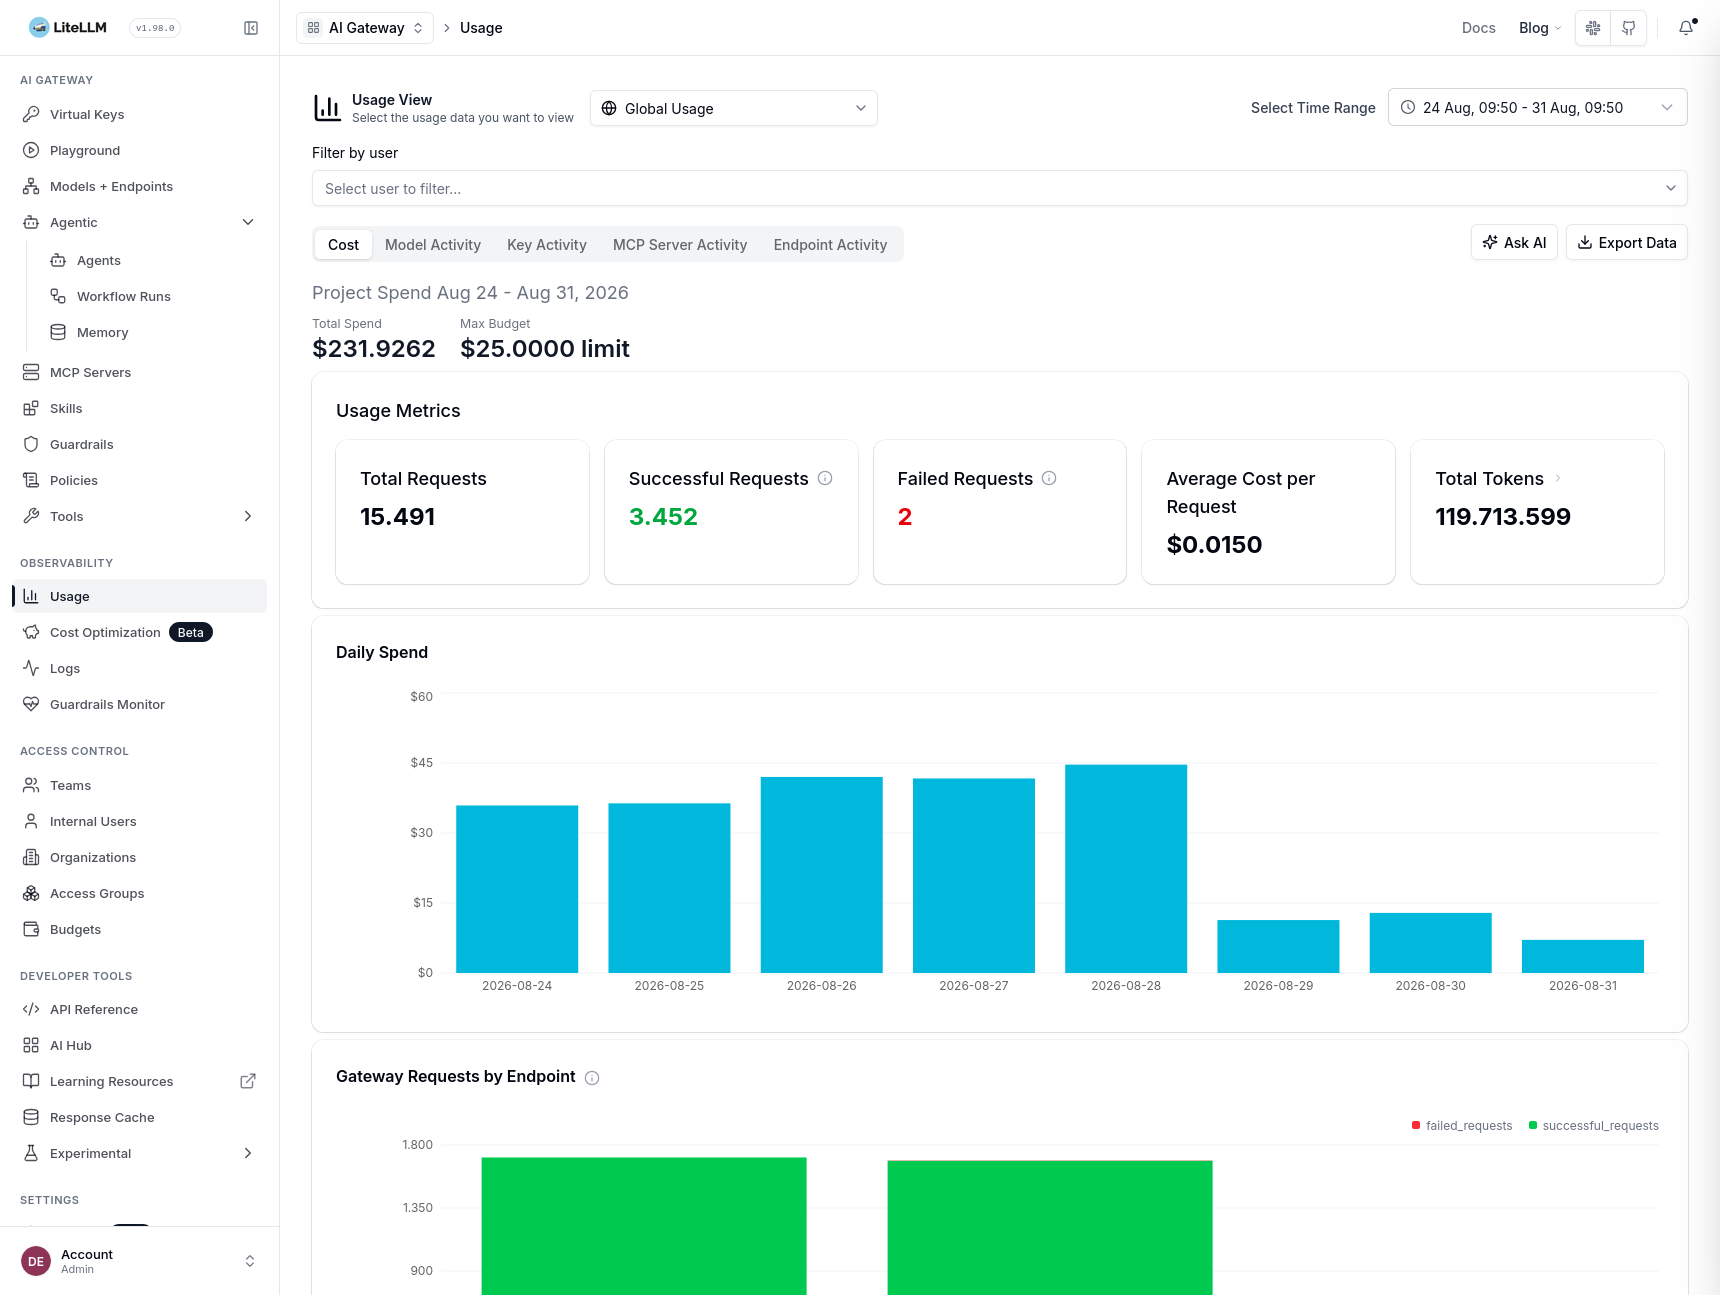Screen dimensions: 1720x1295
Task: Click the server icon beside MCP Servers
Action: coord(31,372)
